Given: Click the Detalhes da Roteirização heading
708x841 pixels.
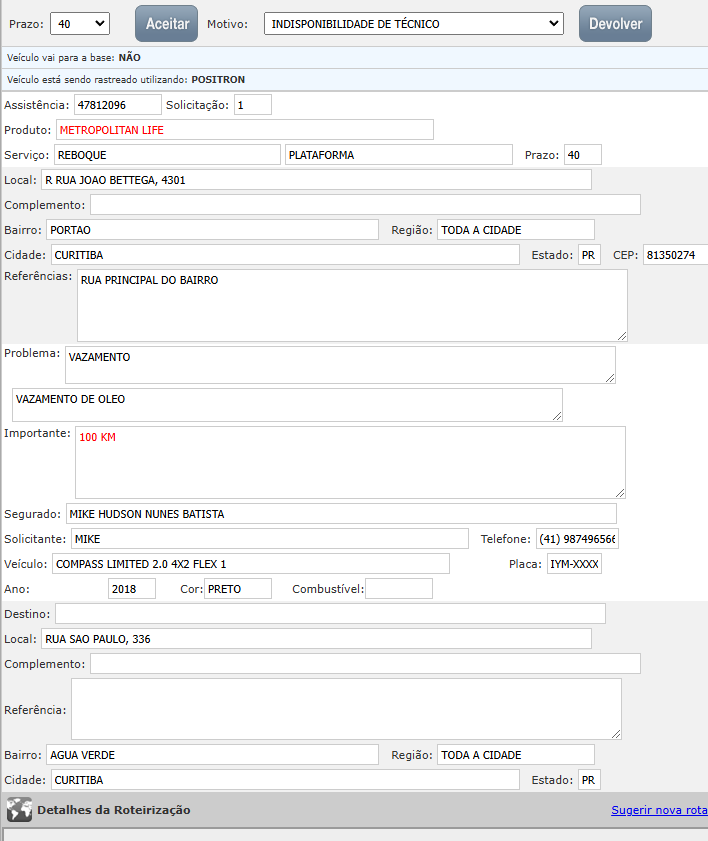Looking at the screenshot, I should [114, 810].
